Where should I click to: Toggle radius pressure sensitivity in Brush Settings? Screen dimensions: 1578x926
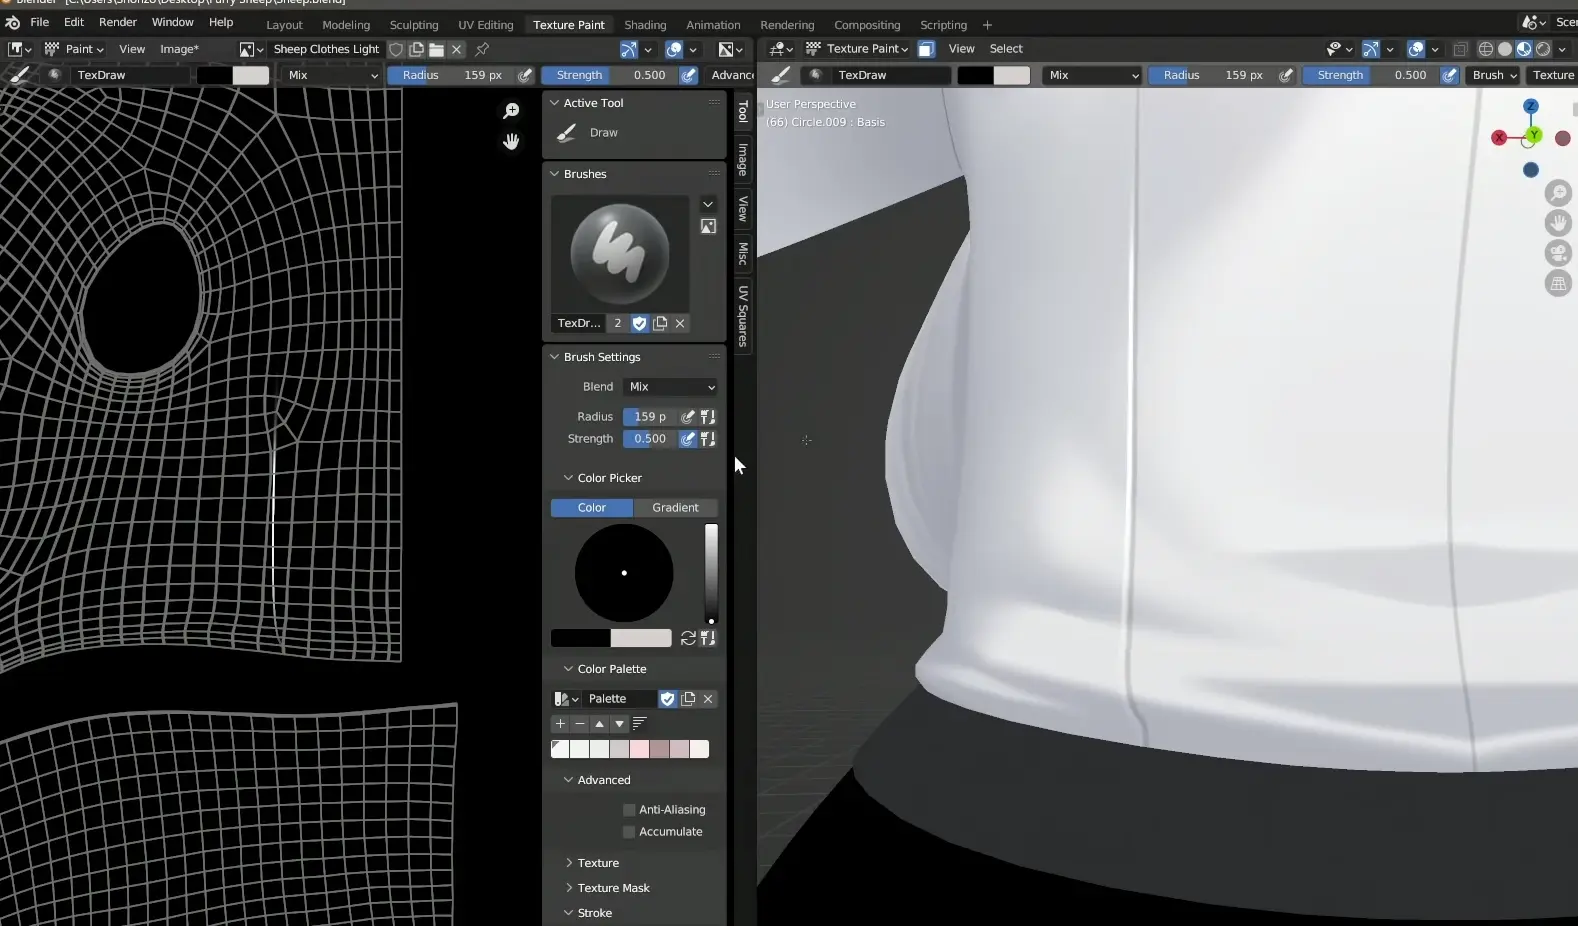(x=688, y=417)
